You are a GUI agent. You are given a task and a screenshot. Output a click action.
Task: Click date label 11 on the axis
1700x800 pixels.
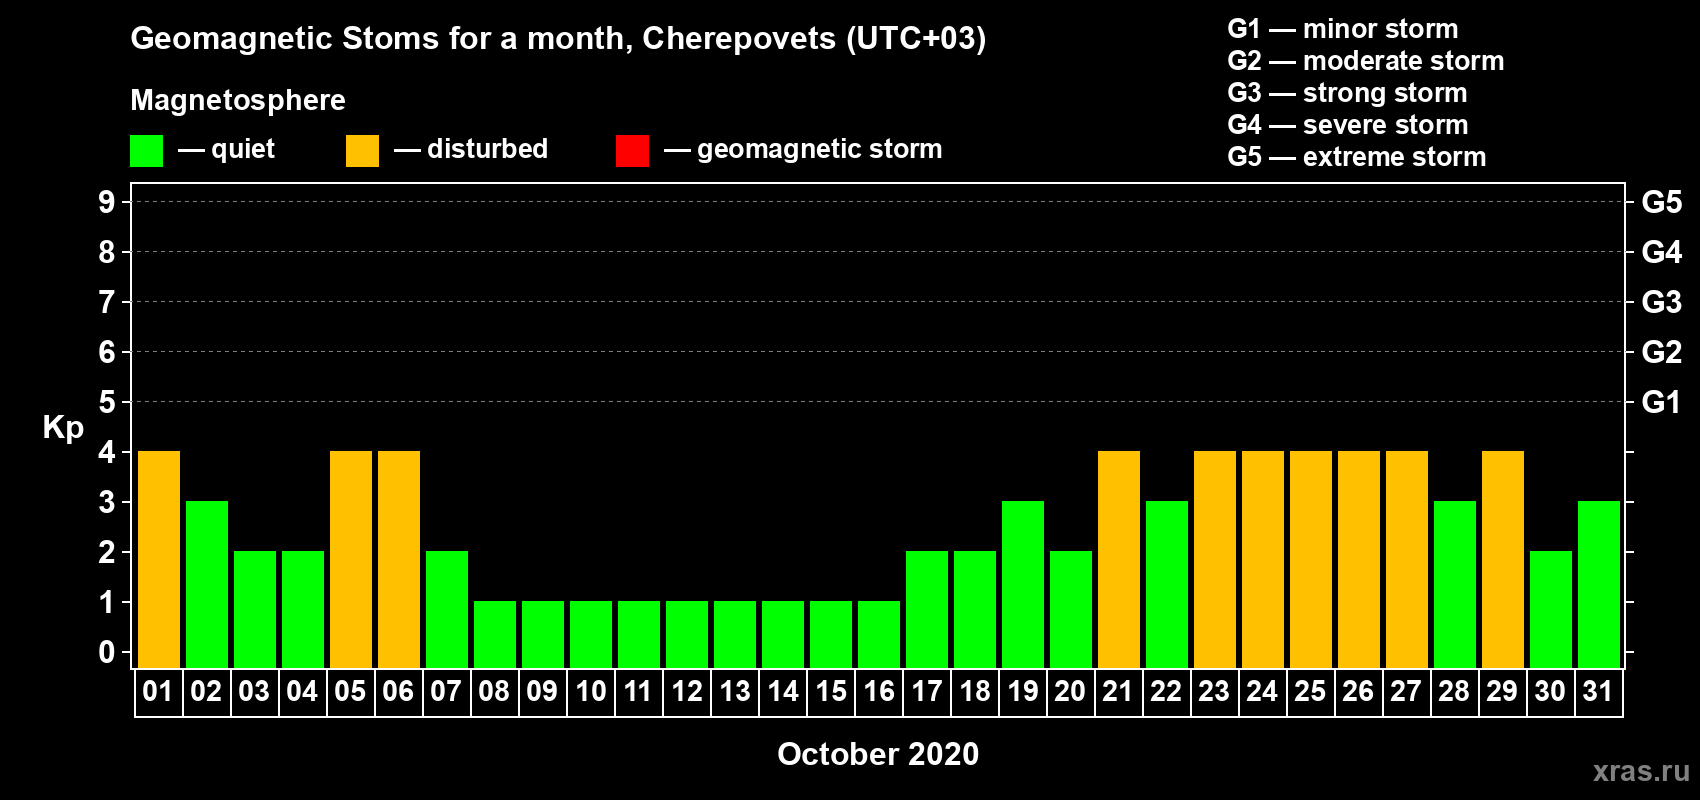(638, 691)
